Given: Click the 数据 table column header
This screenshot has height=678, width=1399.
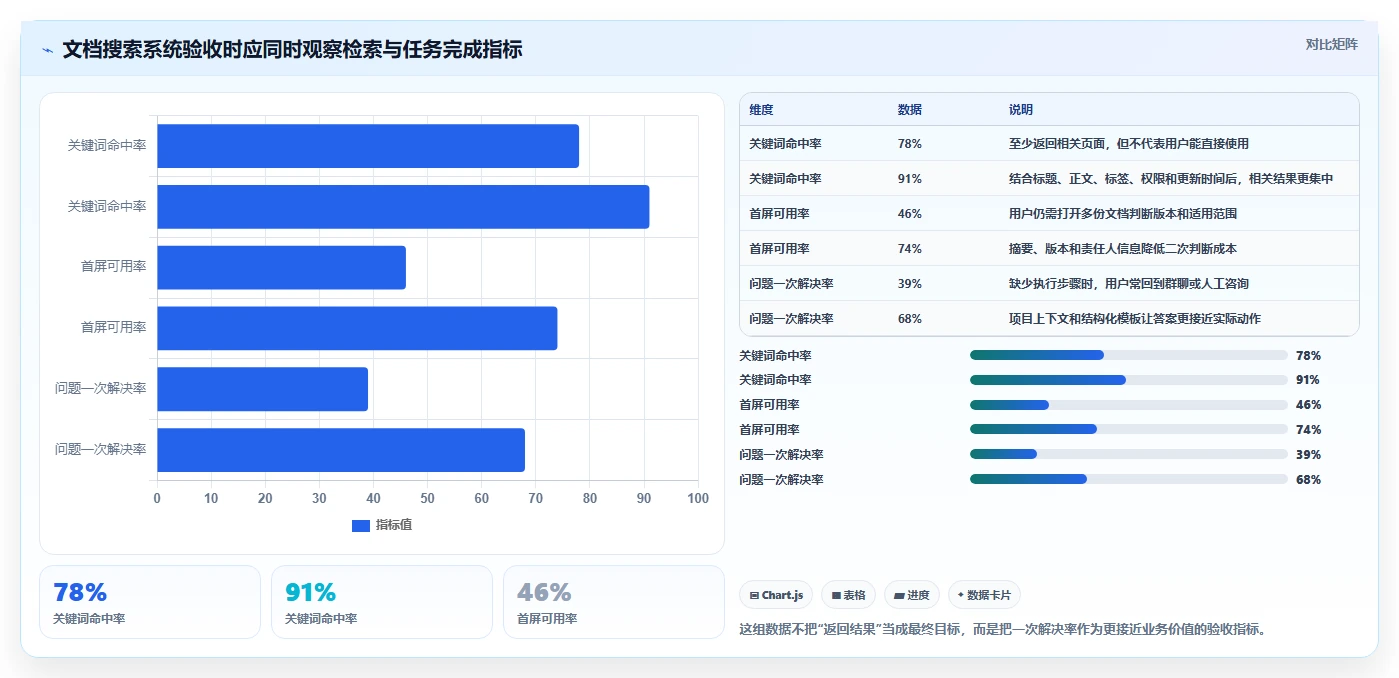Looking at the screenshot, I should [x=910, y=110].
